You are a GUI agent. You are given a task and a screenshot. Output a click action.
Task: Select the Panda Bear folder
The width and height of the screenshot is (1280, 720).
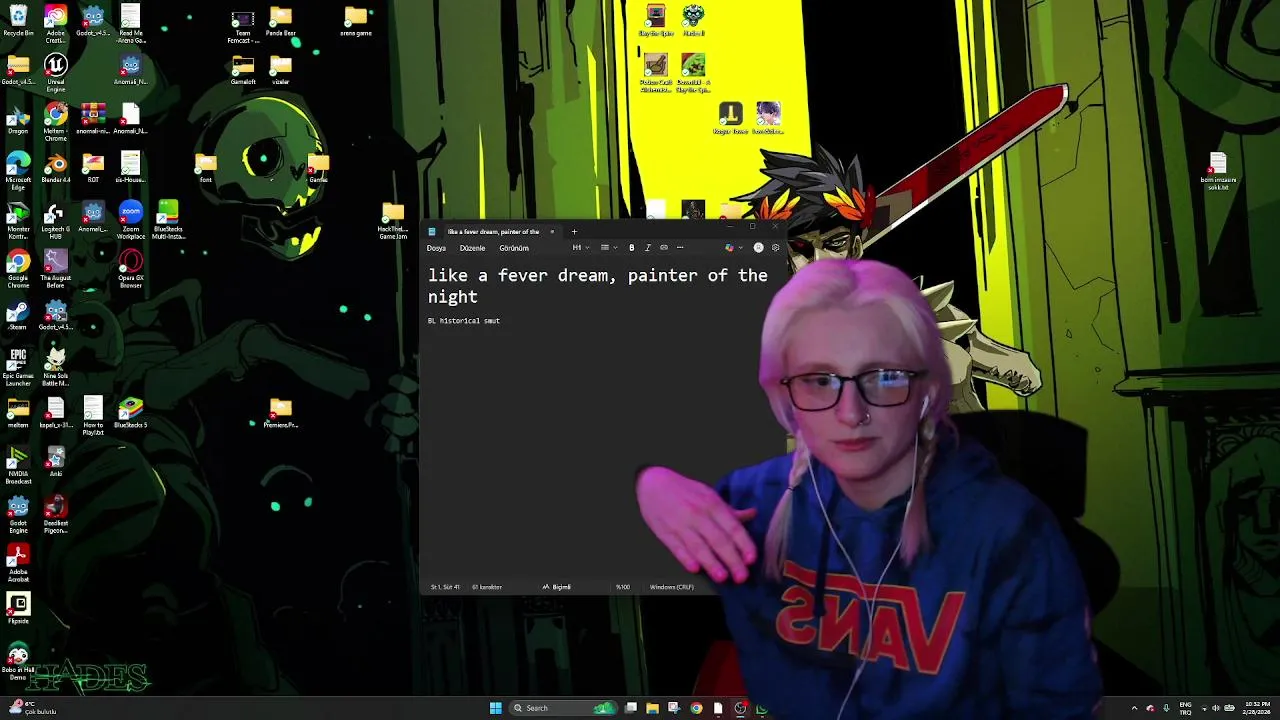tap(281, 21)
